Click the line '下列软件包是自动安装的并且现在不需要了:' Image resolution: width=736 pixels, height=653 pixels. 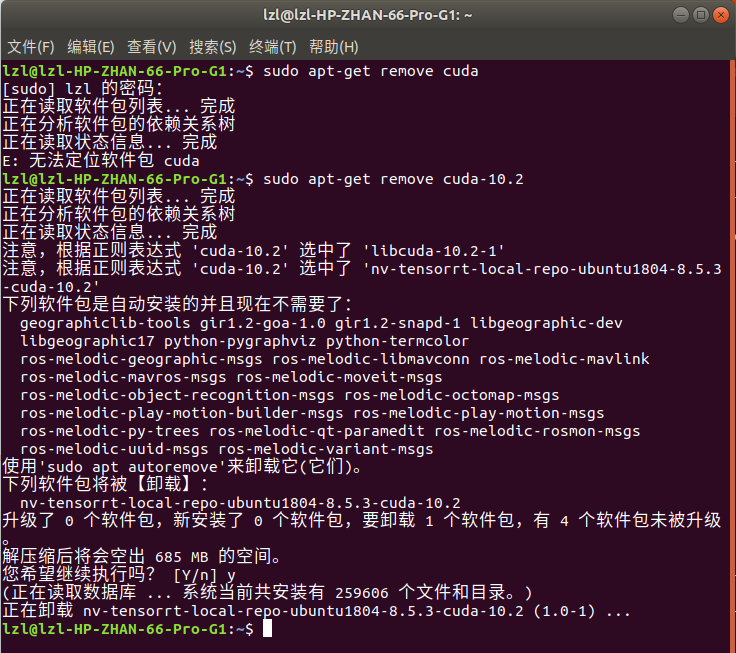[x=177, y=305]
